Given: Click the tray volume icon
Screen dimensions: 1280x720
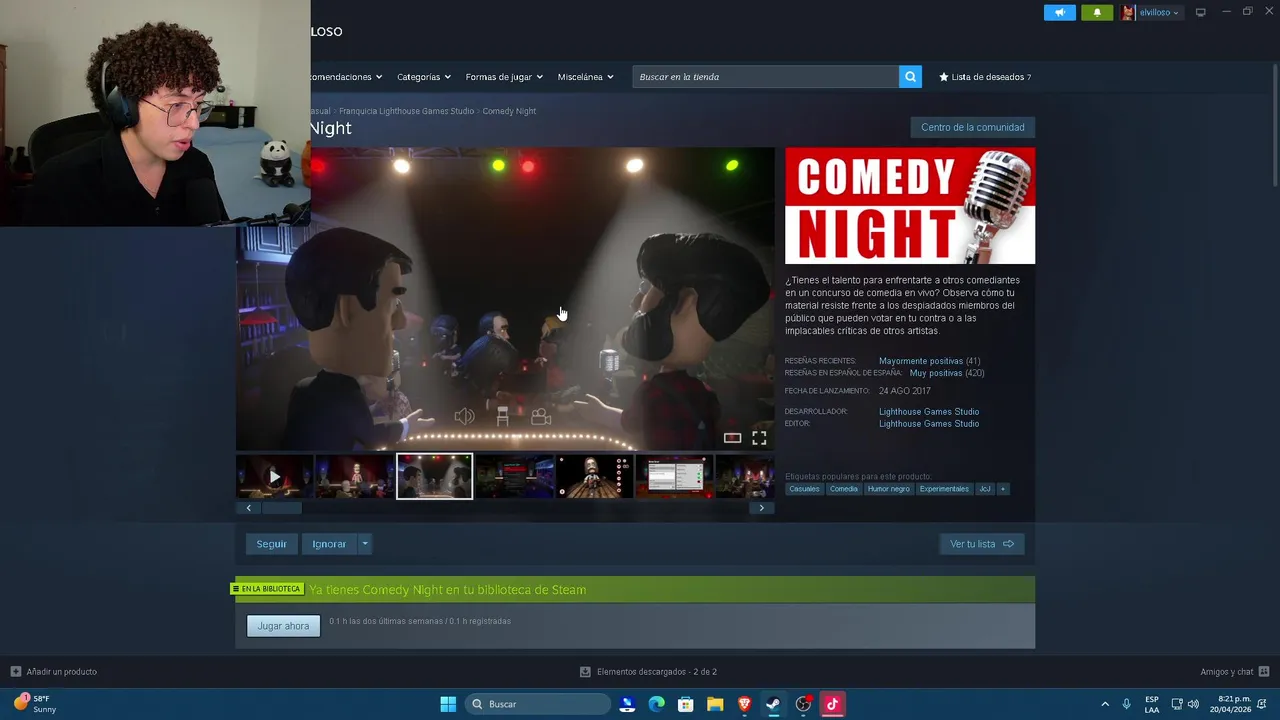Looking at the screenshot, I should [x=1193, y=704].
